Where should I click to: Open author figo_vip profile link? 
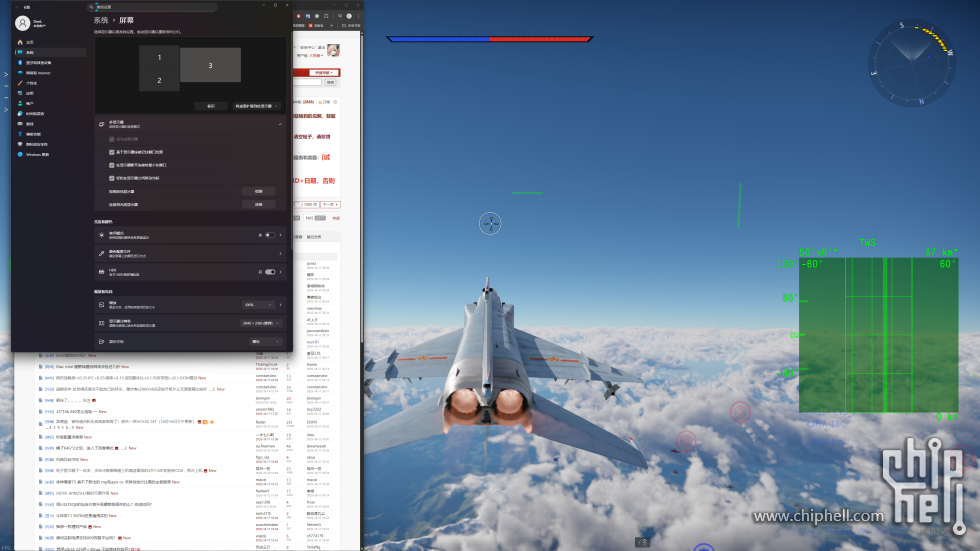click(262, 457)
